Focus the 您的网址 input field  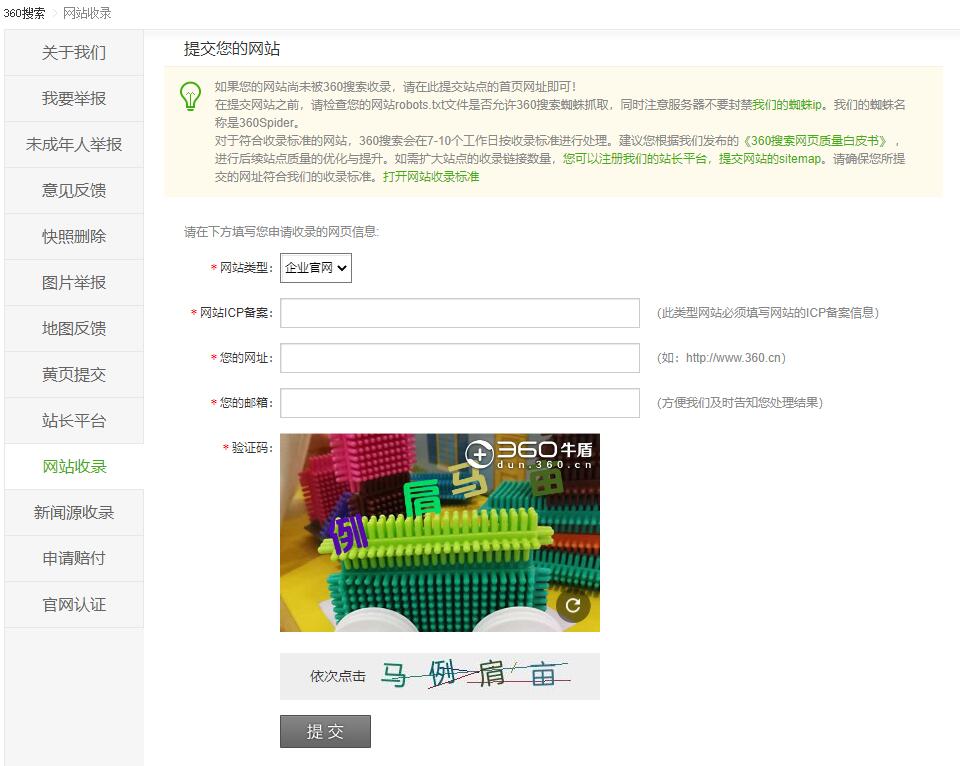460,358
